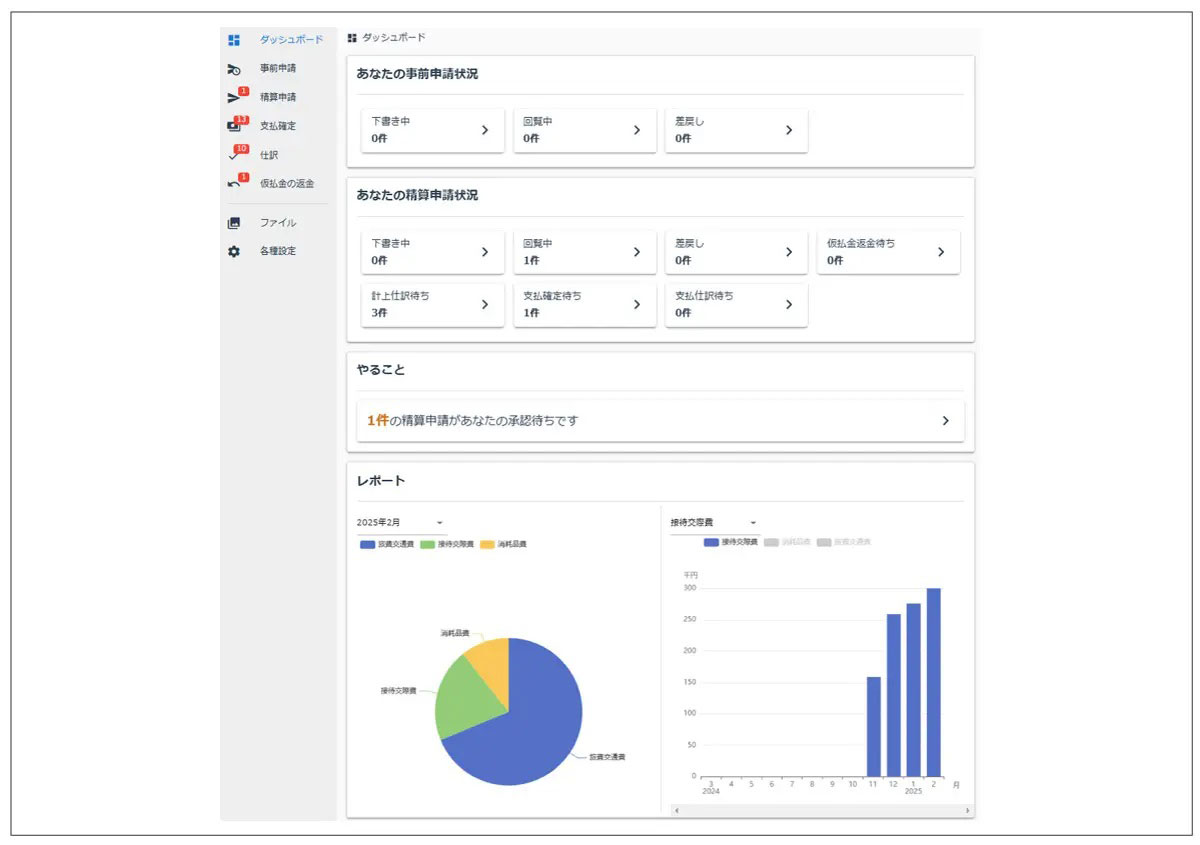Click the horizontal scrollbar below the bar chart
1200x845 pixels.
pos(820,810)
